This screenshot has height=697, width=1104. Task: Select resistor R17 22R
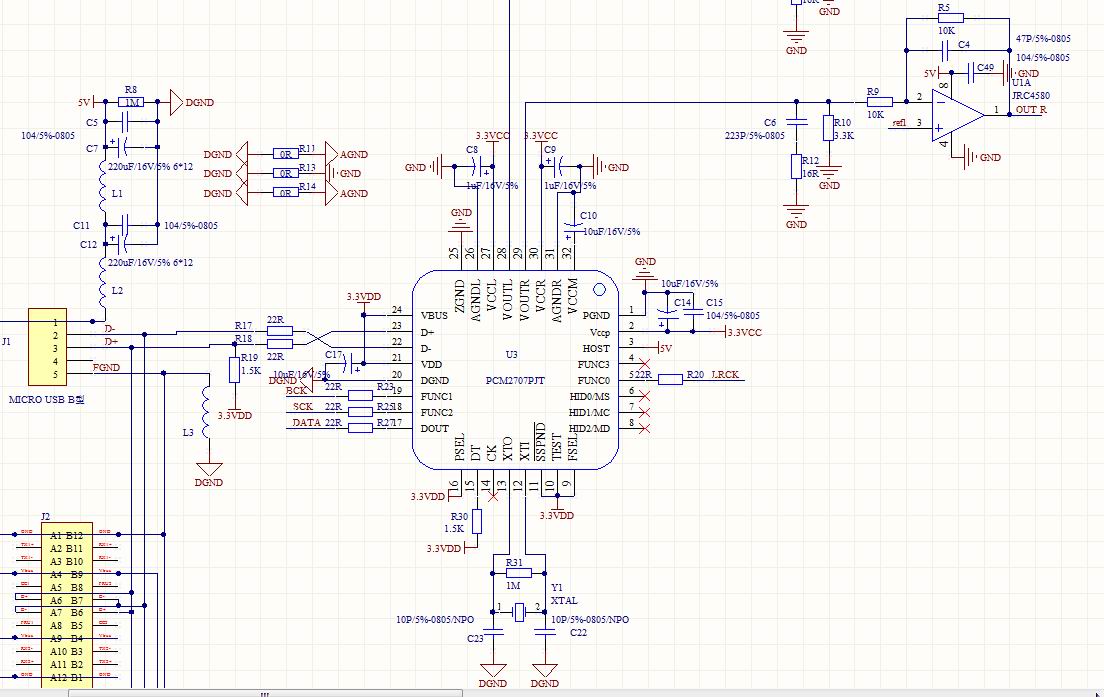(280, 331)
